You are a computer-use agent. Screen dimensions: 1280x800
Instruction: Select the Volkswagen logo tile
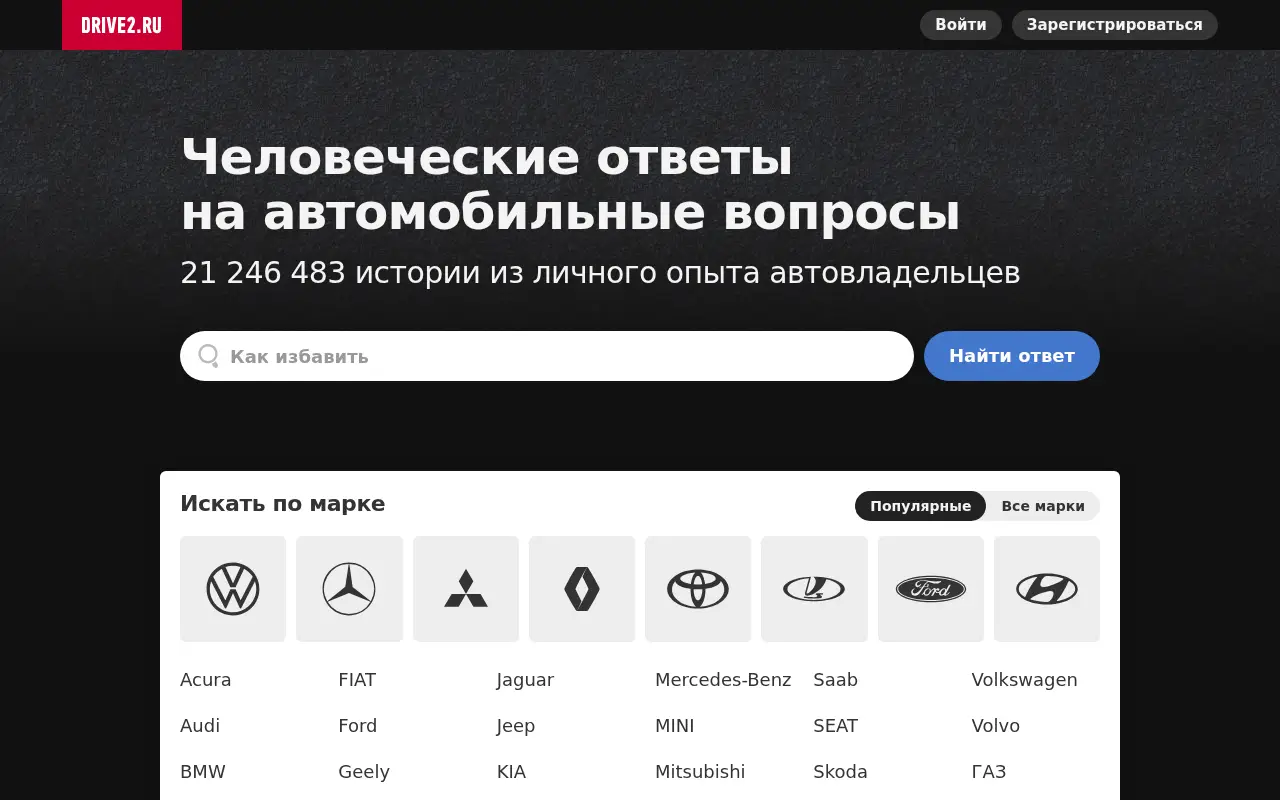[233, 589]
